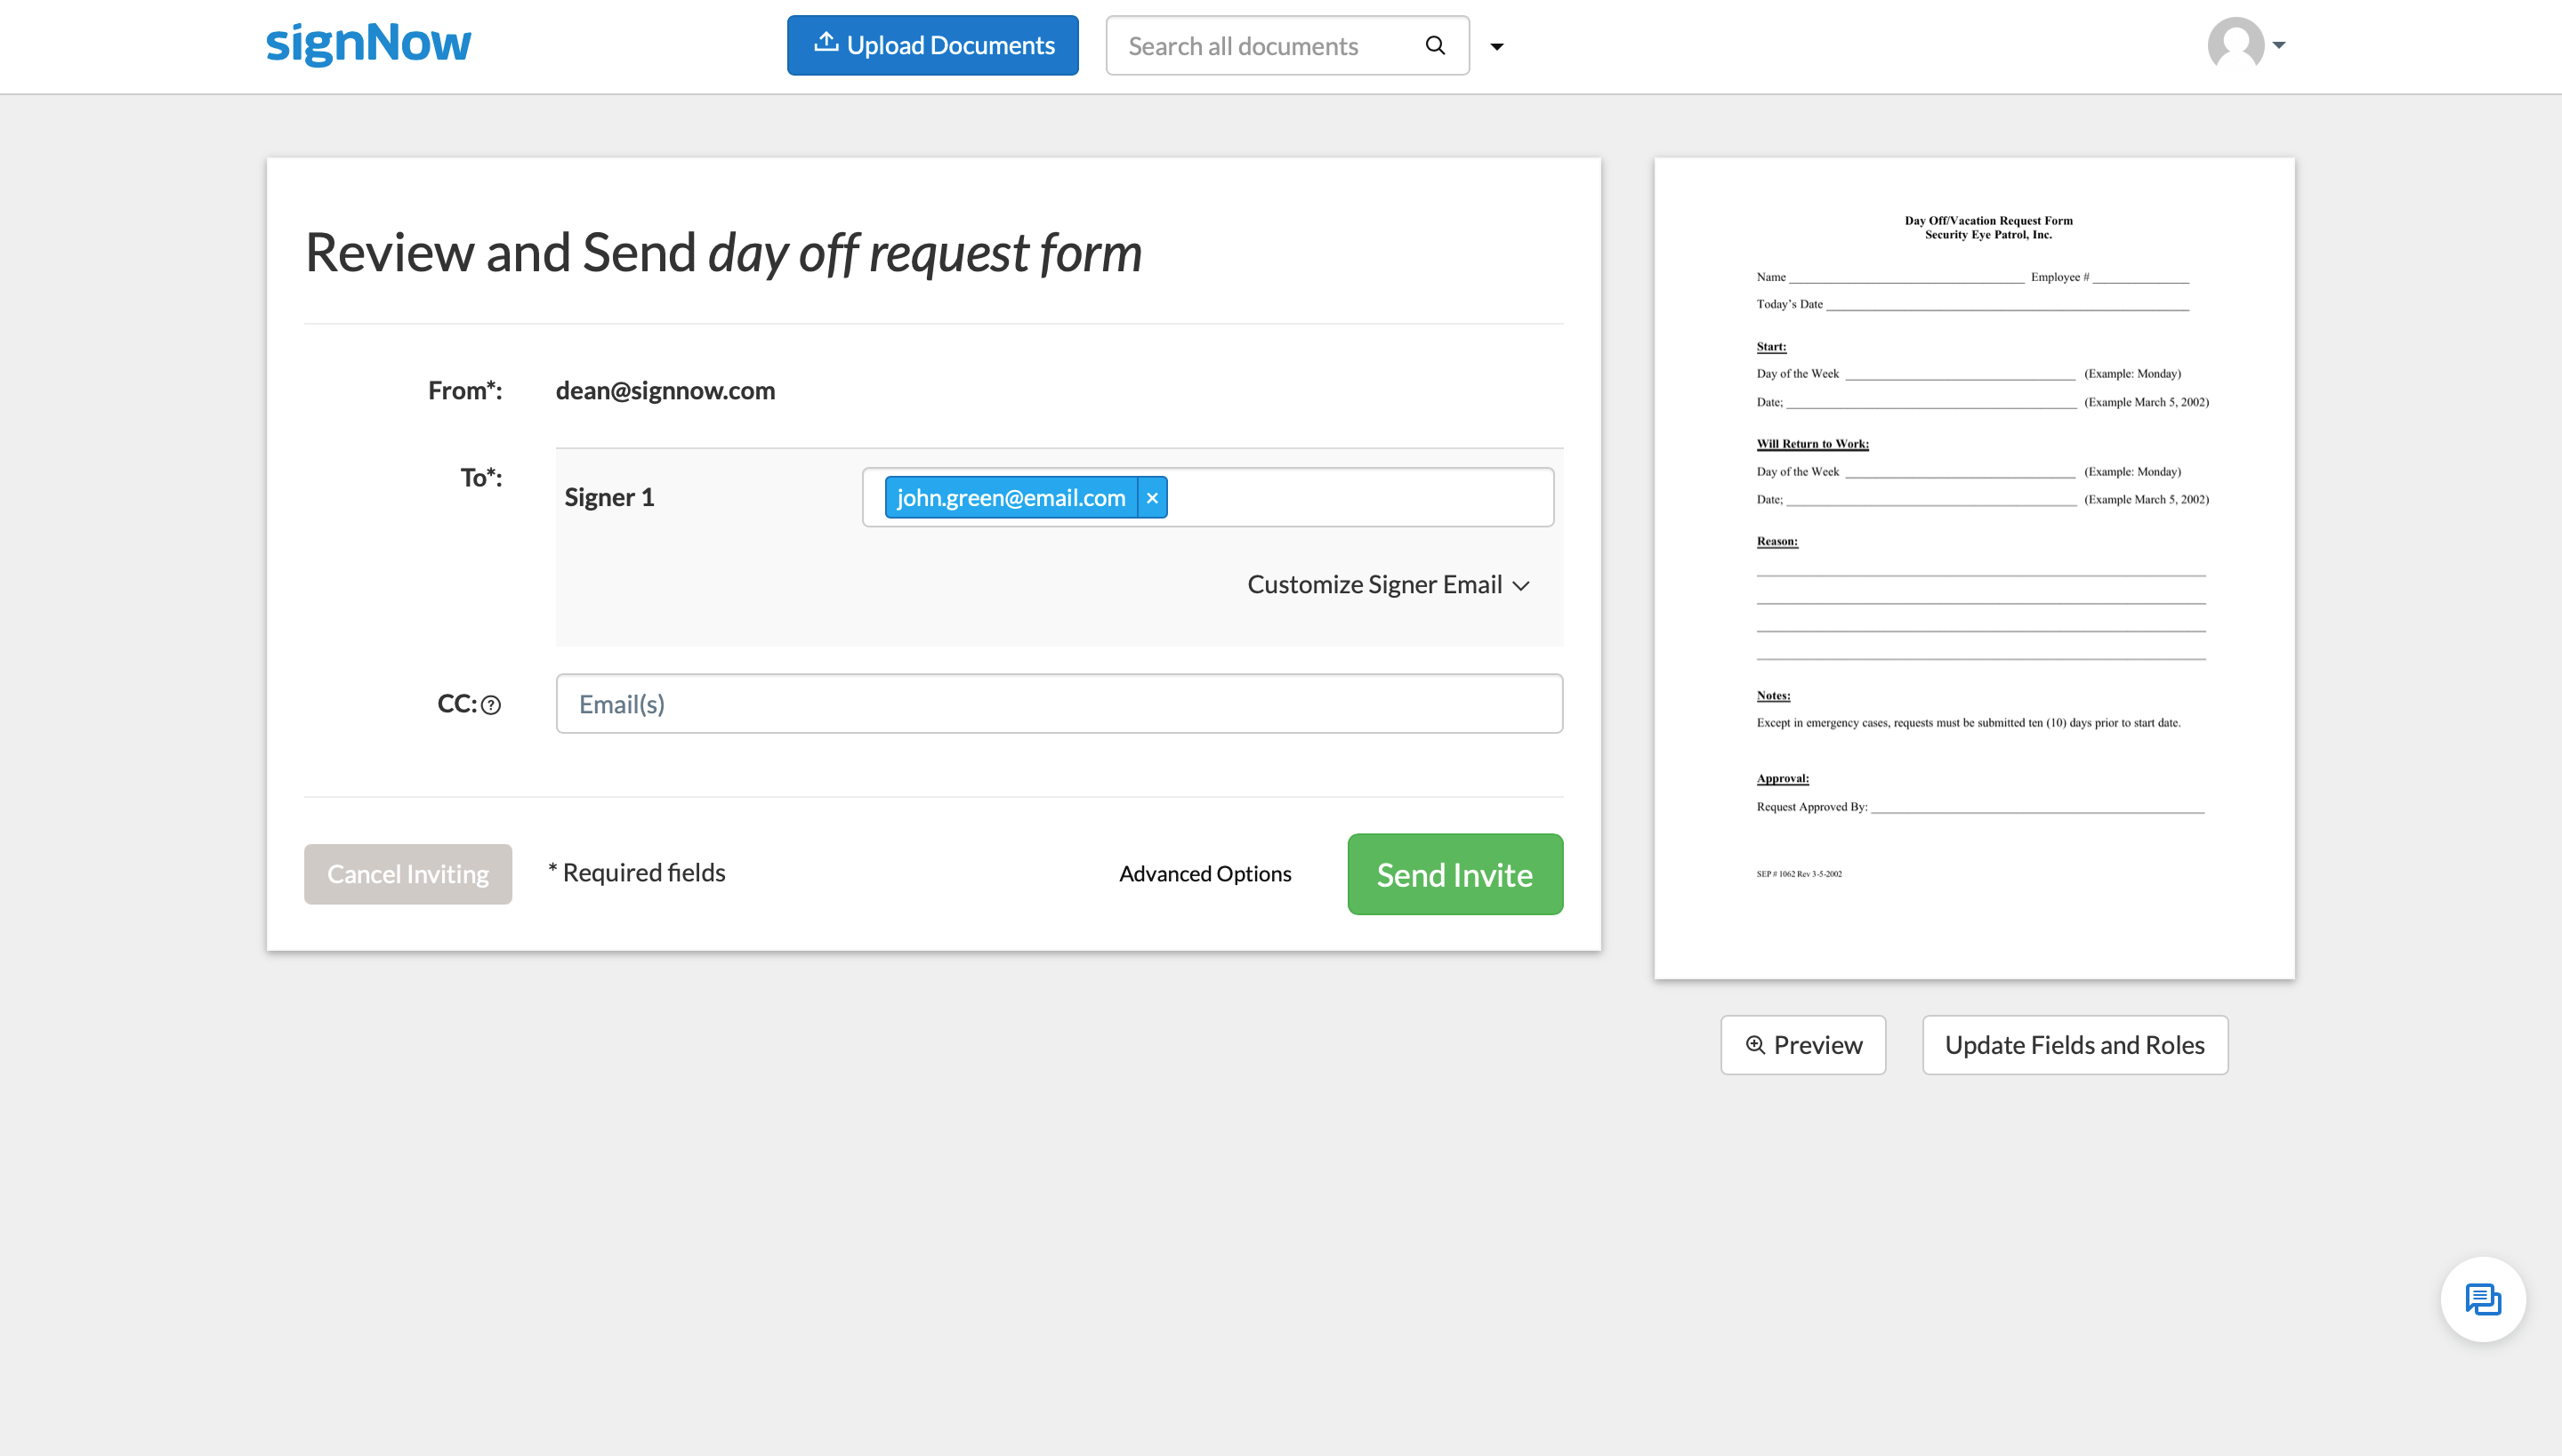Click the Upload Documents icon
Image resolution: width=2562 pixels, height=1456 pixels.
[x=824, y=44]
